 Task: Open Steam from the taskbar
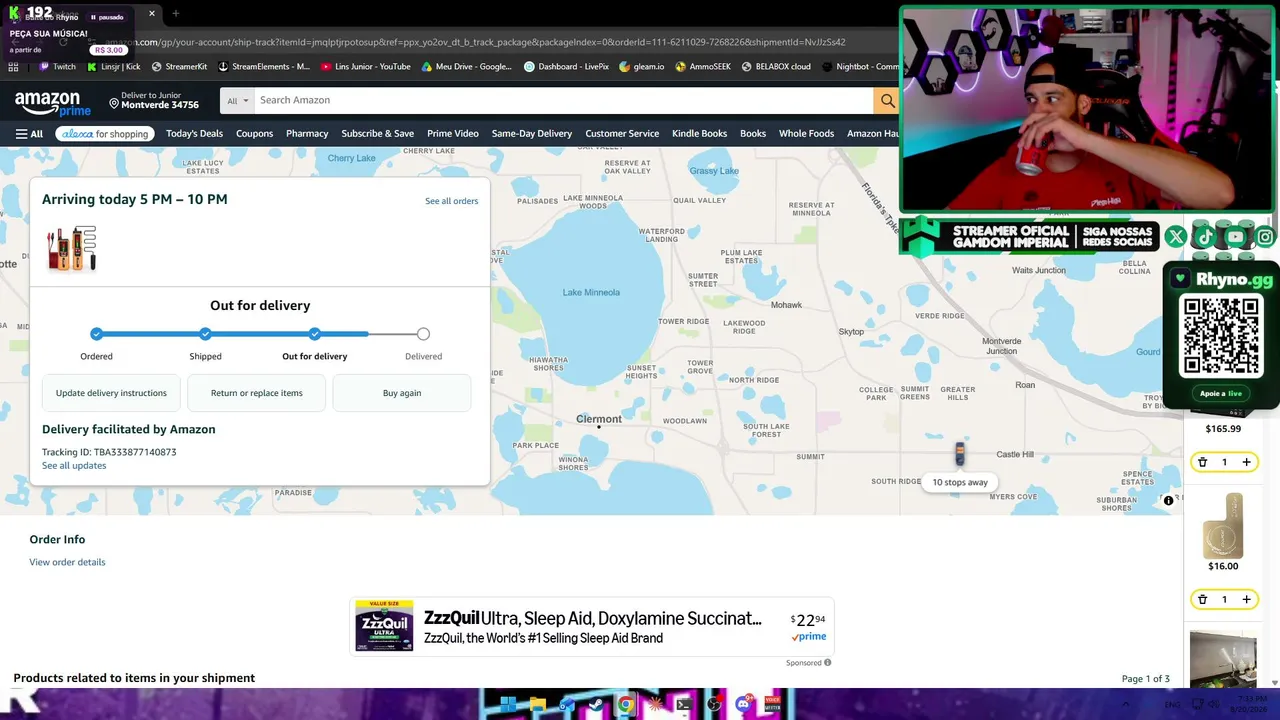click(x=596, y=704)
